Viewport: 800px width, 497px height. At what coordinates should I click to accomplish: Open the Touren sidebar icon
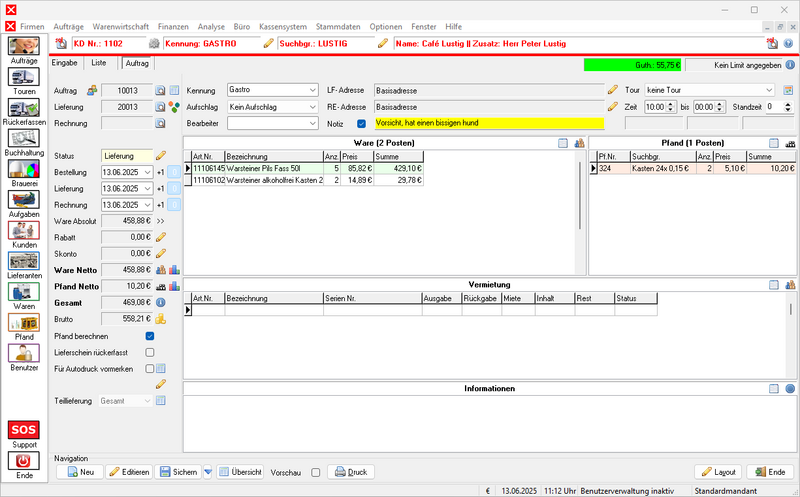click(x=24, y=78)
